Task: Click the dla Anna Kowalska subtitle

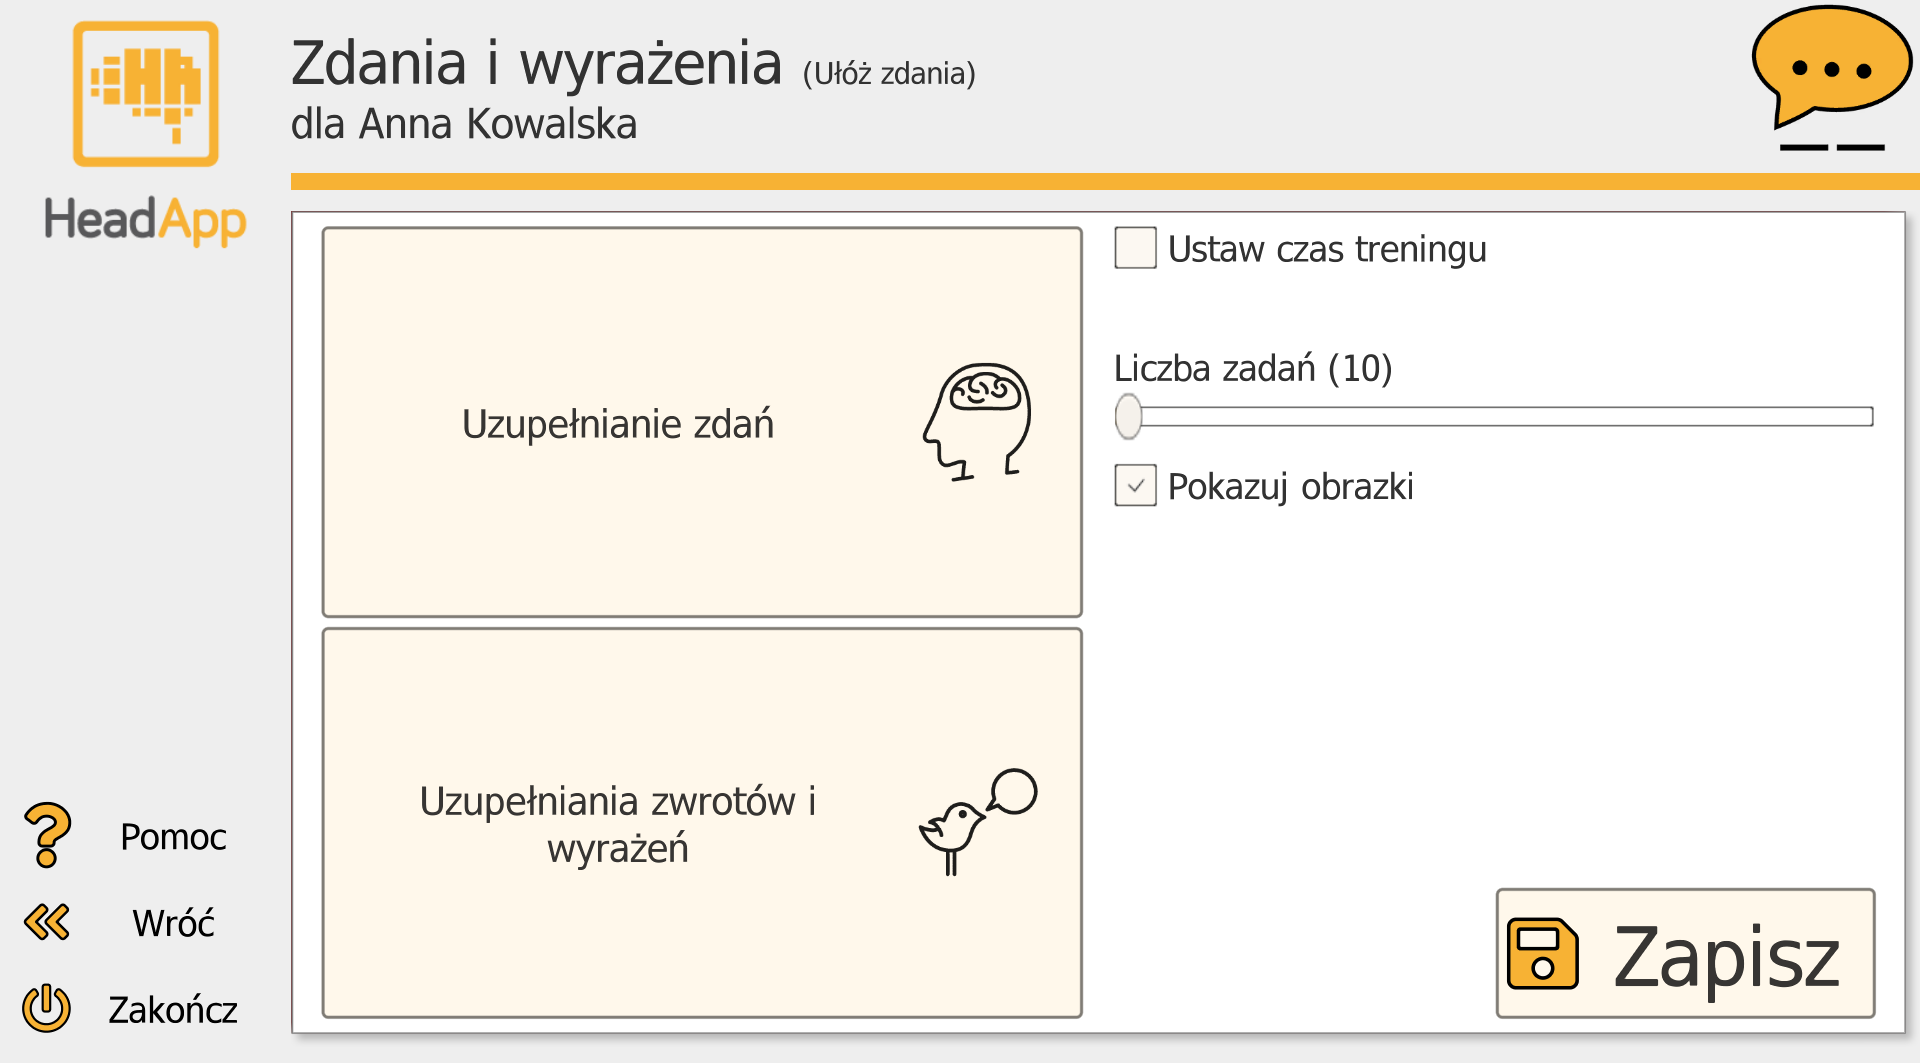Action: (x=464, y=125)
